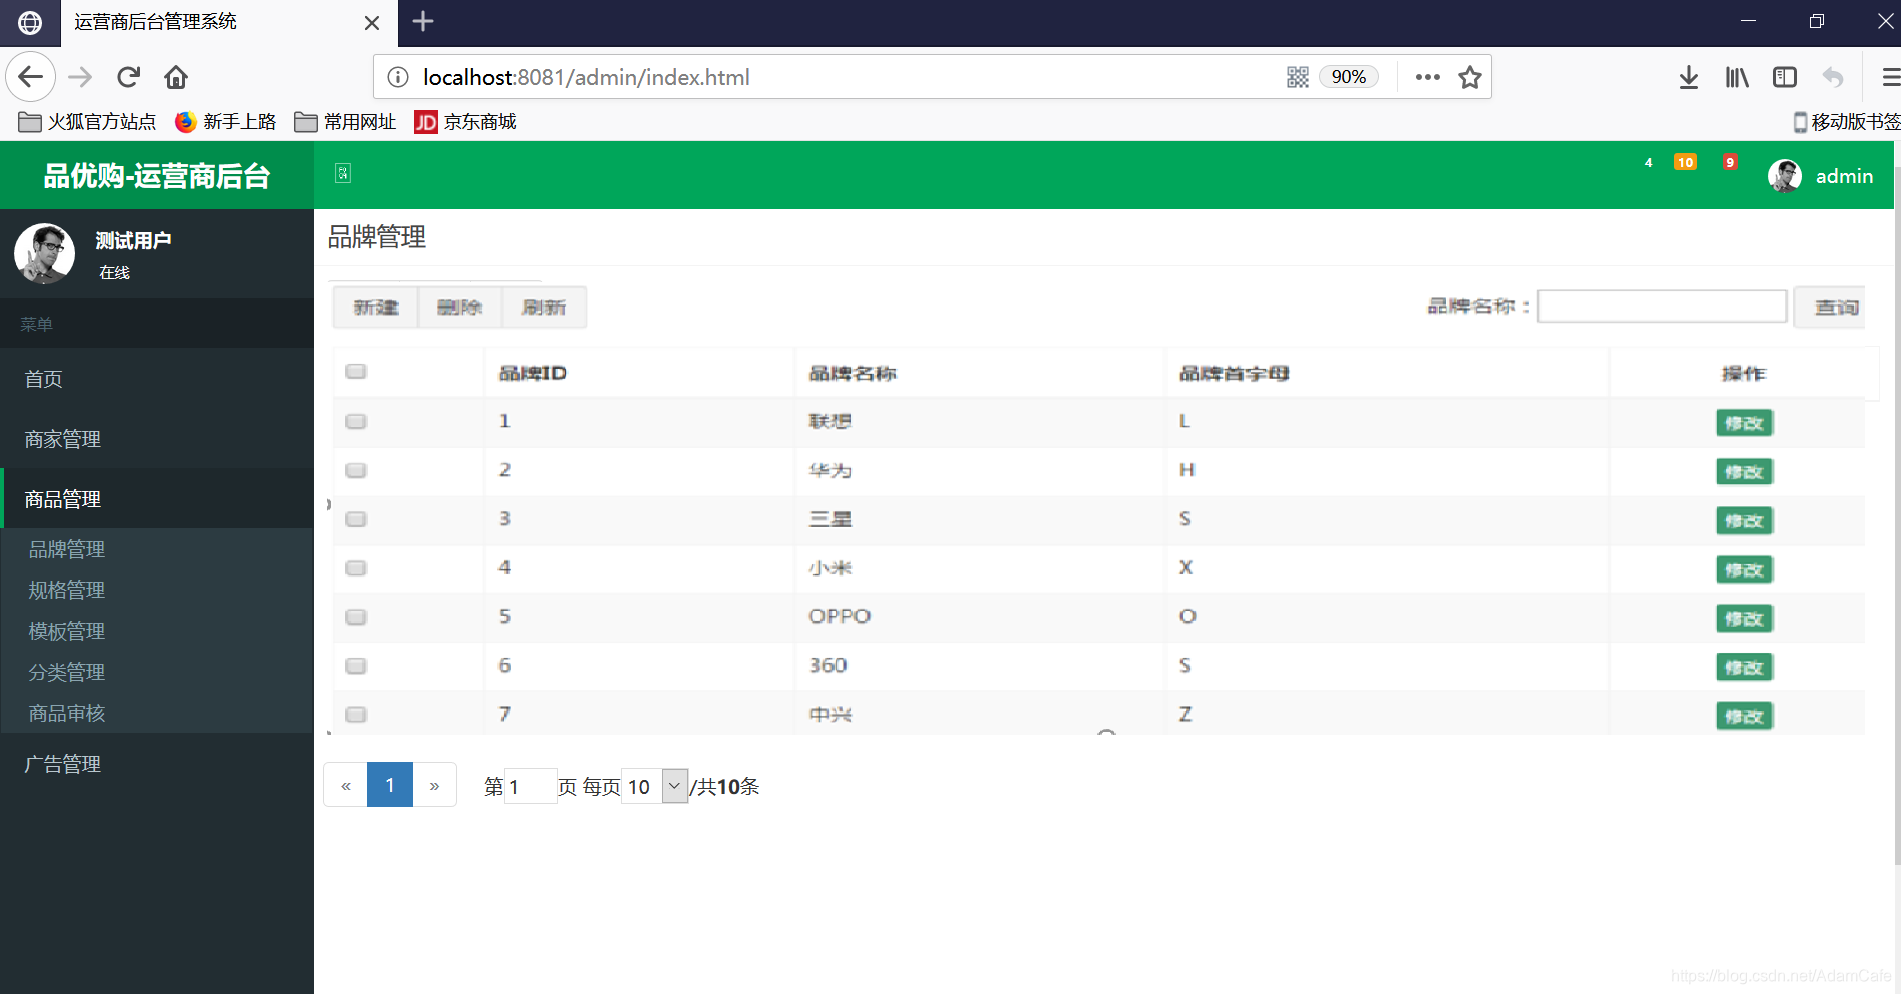Viewport: 1901px width, 994px height.
Task: Open the messages badge showing 4
Action: pyautogui.click(x=1648, y=162)
